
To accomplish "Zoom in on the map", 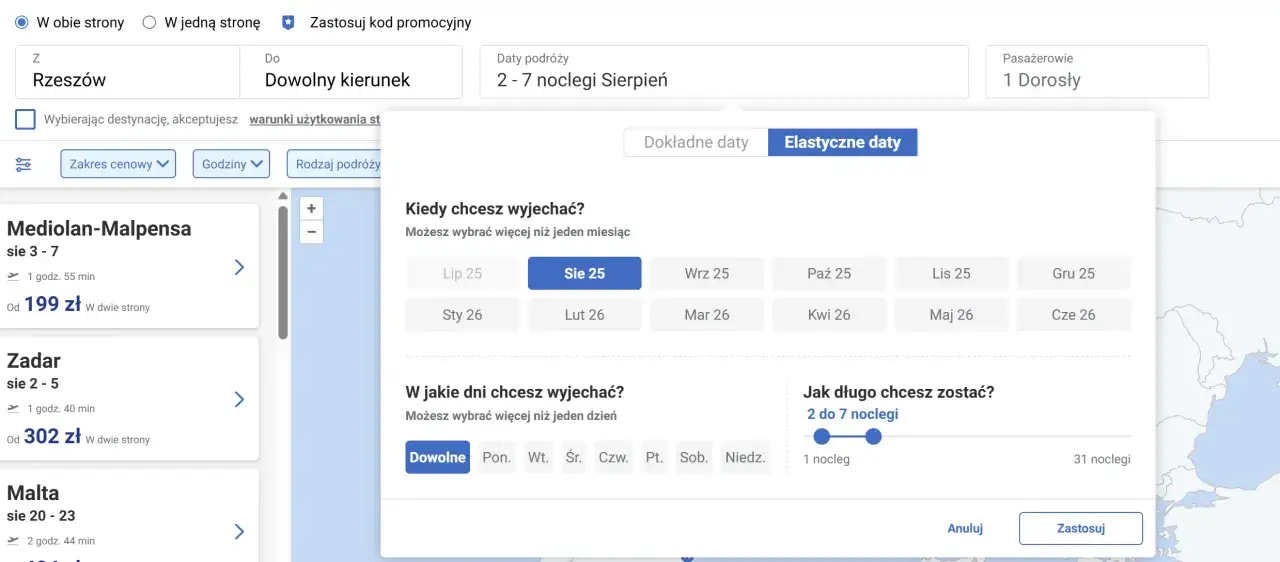I will (312, 209).
